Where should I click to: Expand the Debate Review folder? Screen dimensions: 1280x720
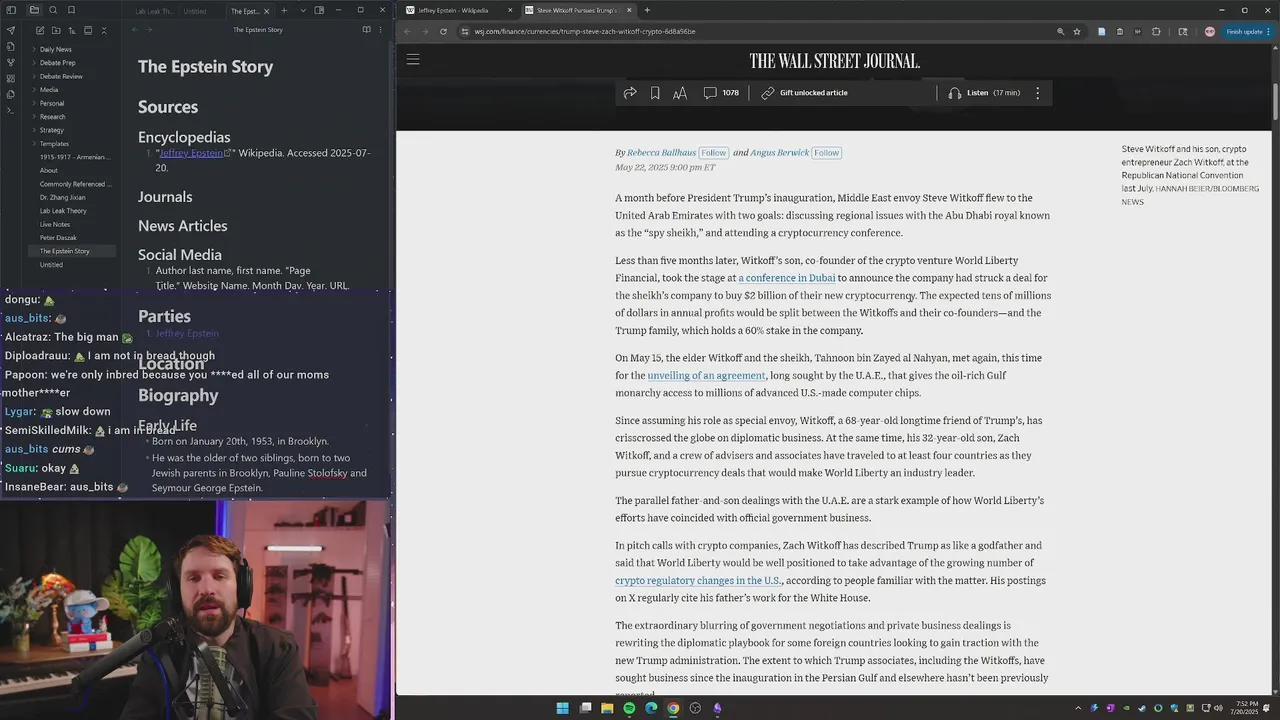point(61,76)
